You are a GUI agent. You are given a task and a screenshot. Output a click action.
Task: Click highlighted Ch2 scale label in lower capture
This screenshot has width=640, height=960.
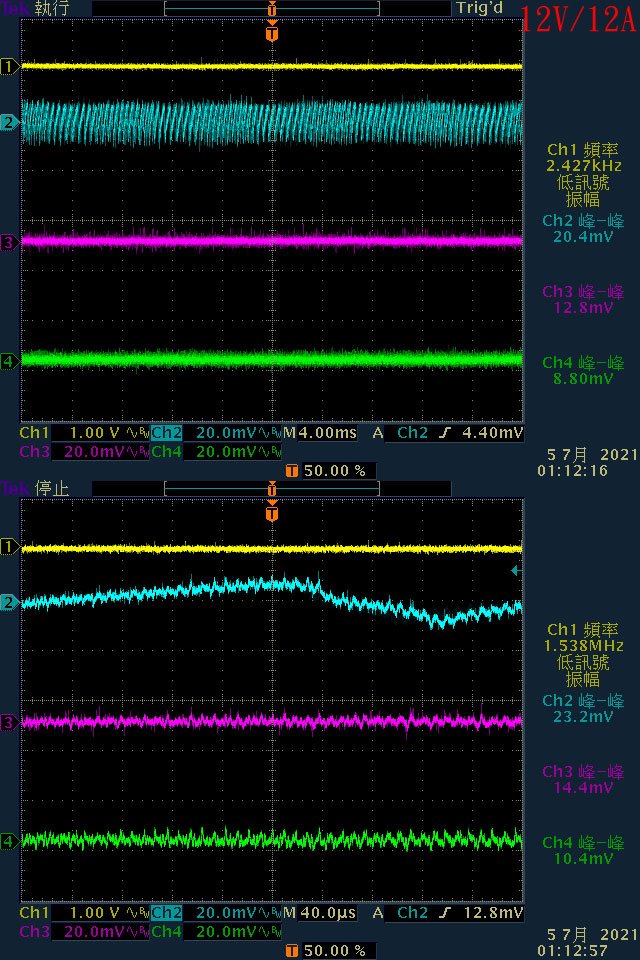167,913
